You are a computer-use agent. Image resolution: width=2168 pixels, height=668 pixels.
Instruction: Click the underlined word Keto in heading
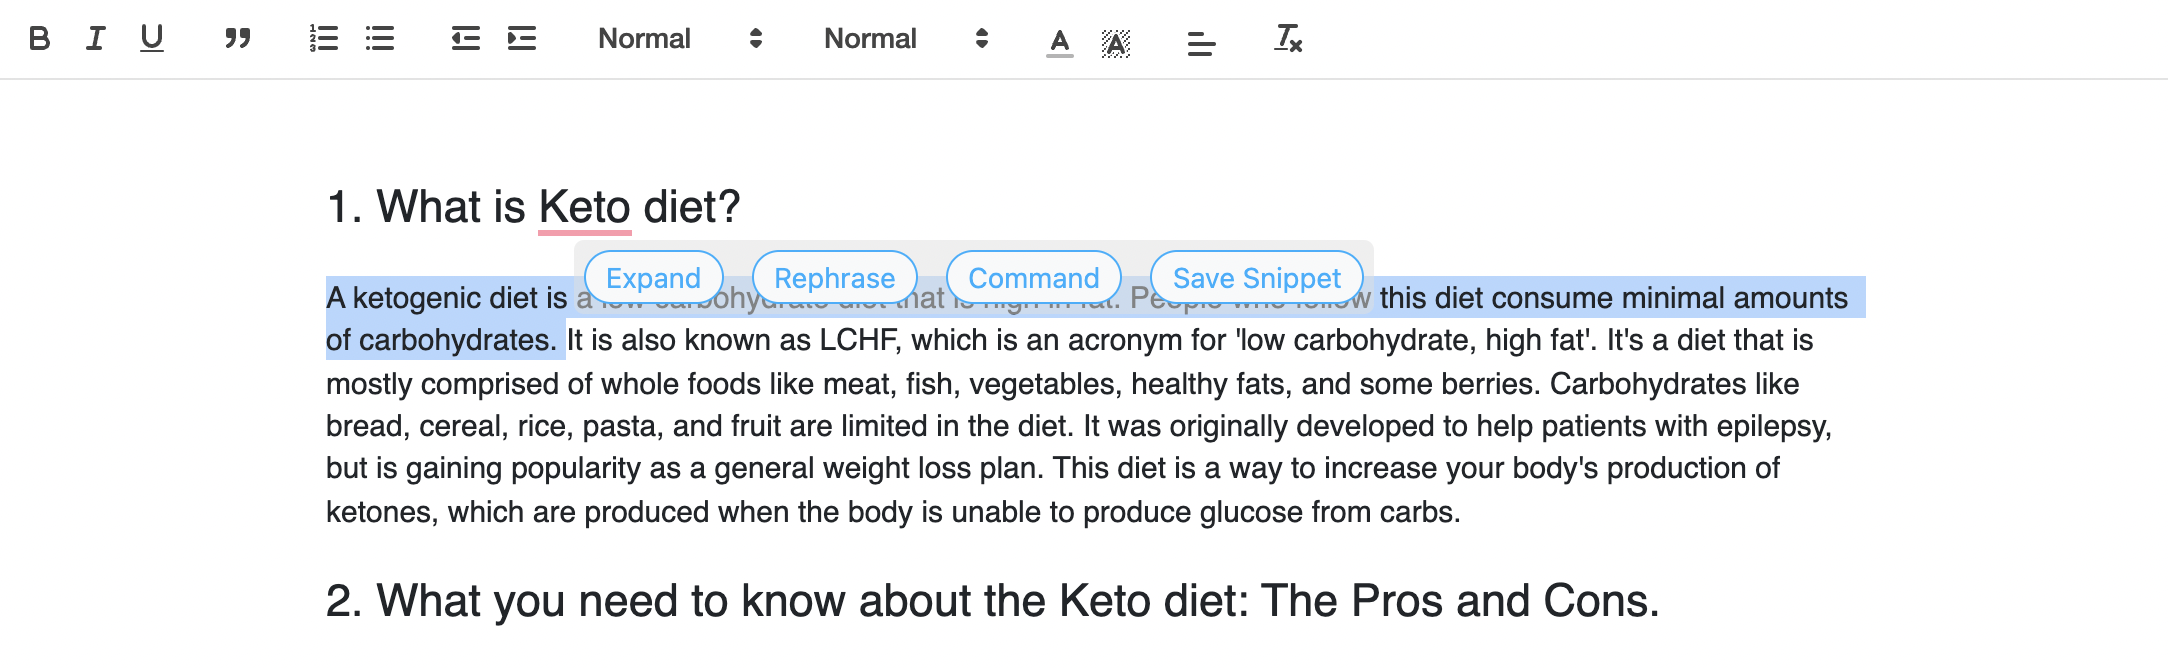click(585, 207)
